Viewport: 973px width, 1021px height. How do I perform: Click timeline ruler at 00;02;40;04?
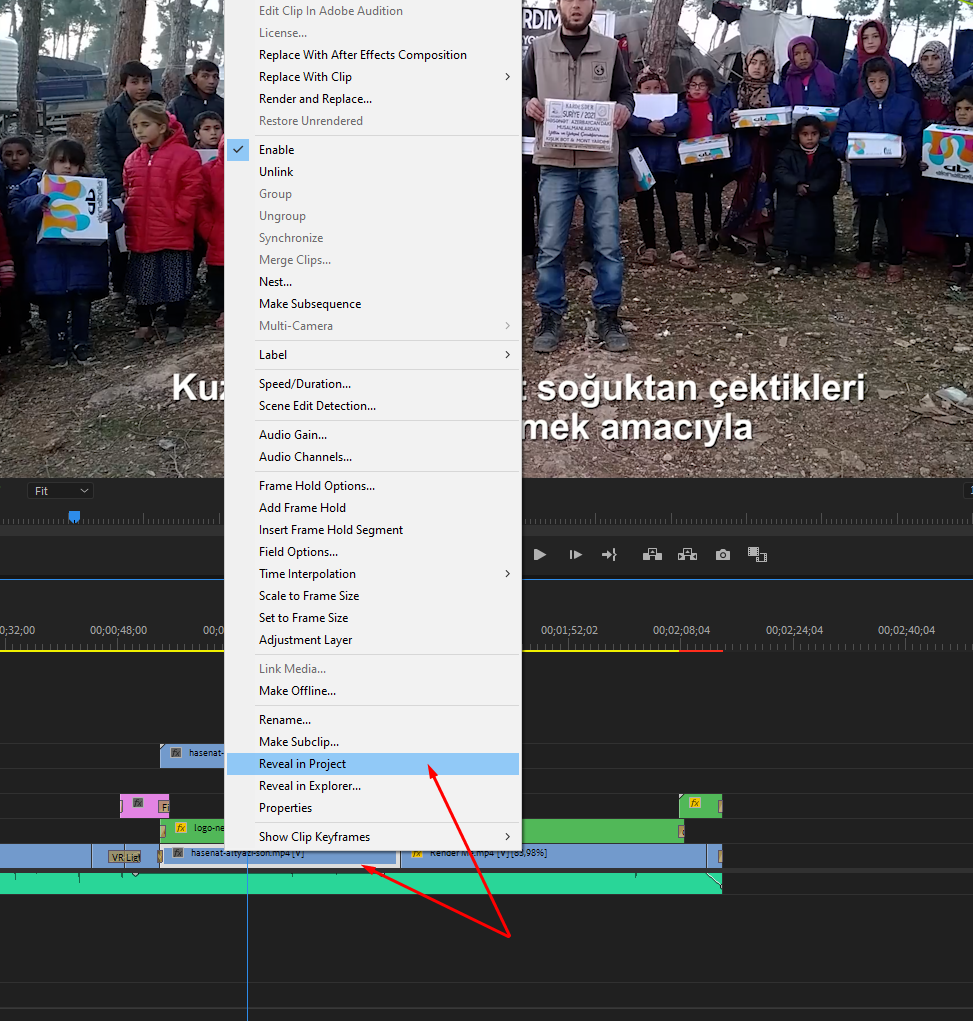click(907, 630)
